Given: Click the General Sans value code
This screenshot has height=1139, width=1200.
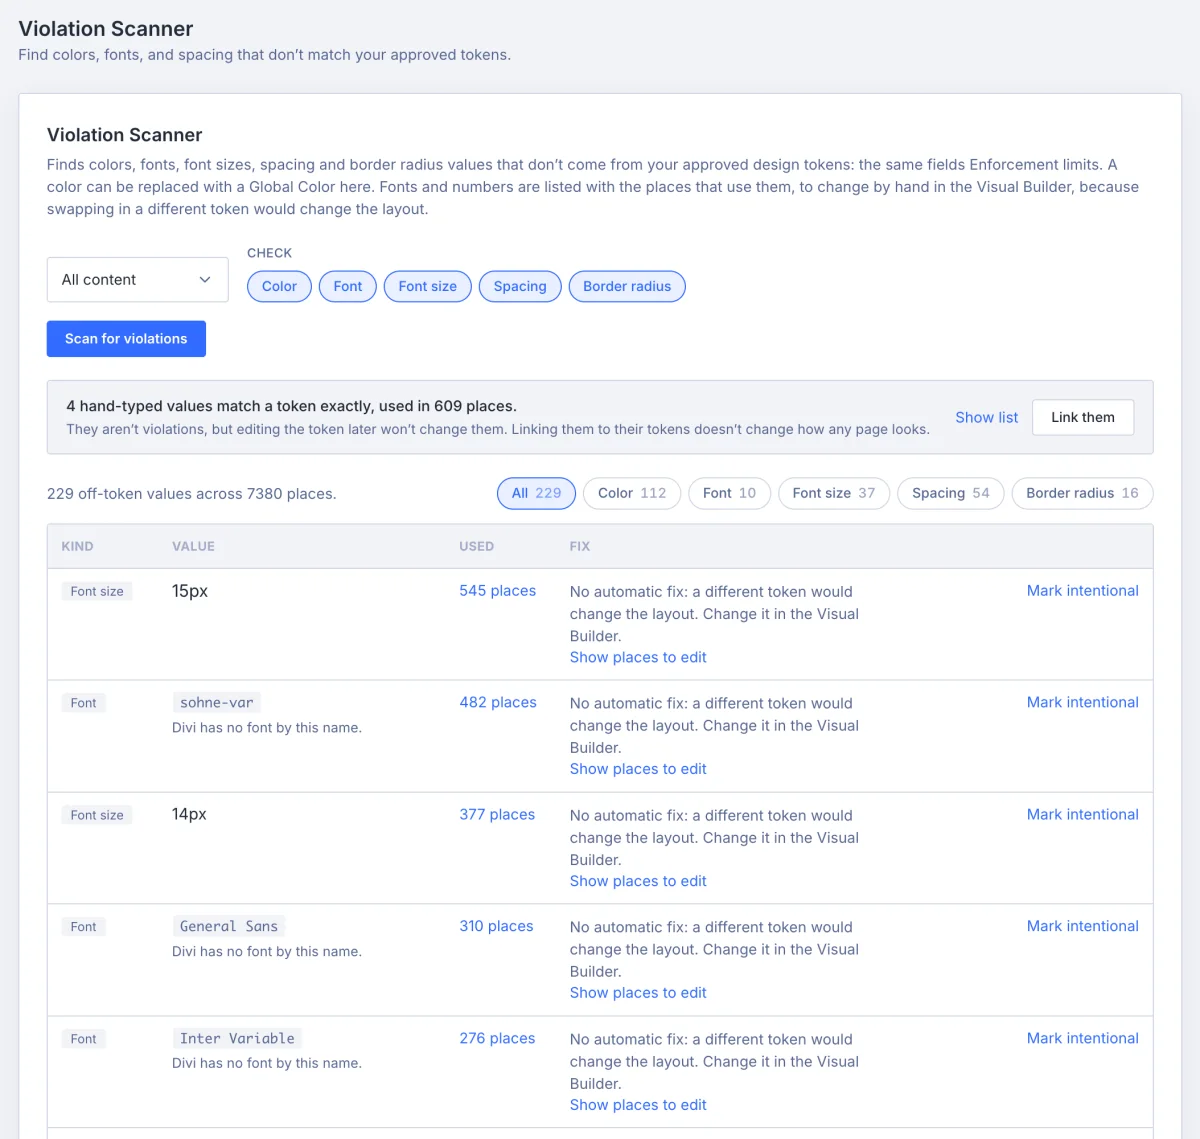Looking at the screenshot, I should coord(229,927).
